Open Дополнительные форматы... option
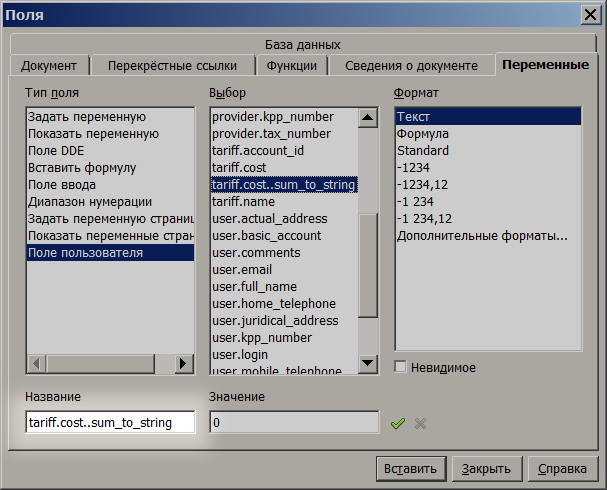This screenshot has height=490, width=607. coord(488,236)
